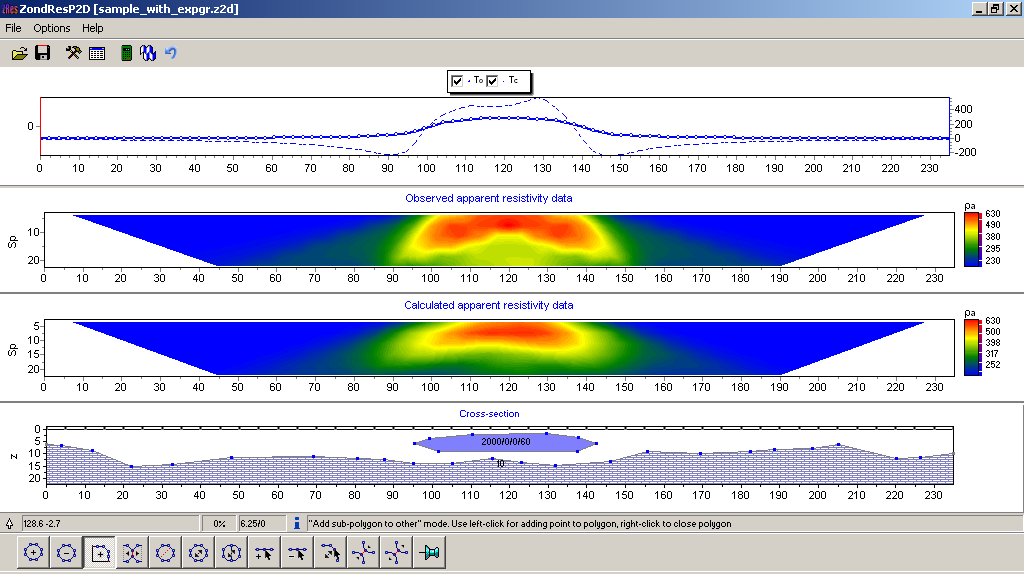Image resolution: width=1024 pixels, height=574 pixels.
Task: Open the data table icon
Action: coord(97,53)
